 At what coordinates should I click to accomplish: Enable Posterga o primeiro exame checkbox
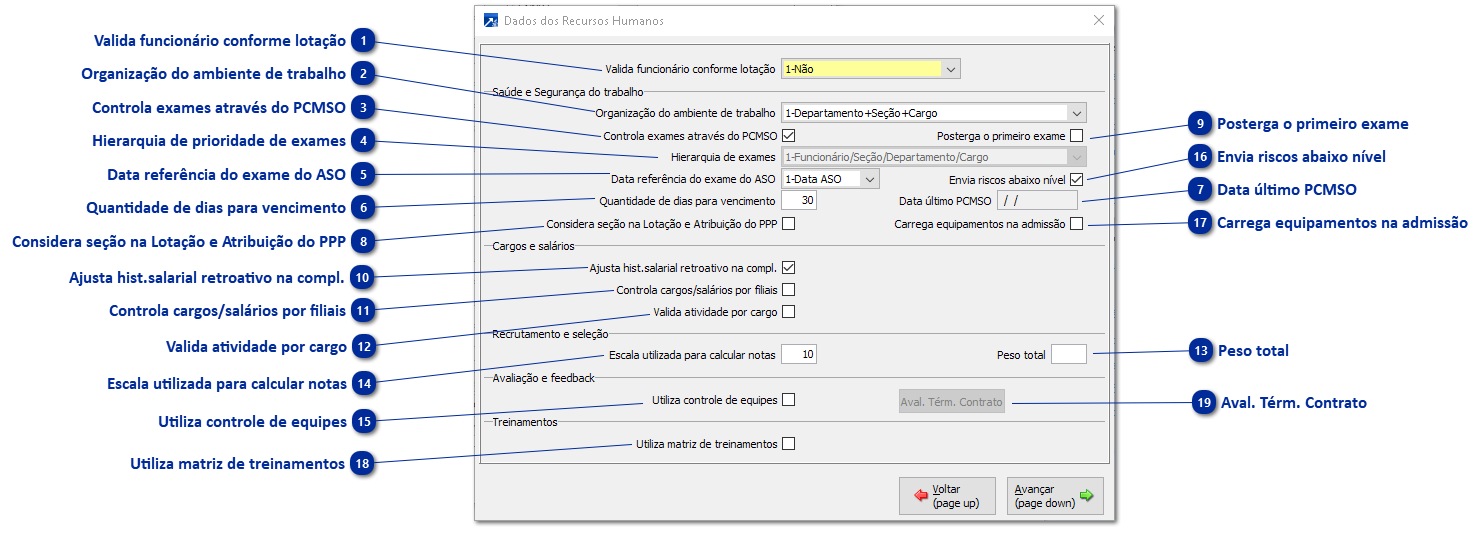coord(1076,136)
